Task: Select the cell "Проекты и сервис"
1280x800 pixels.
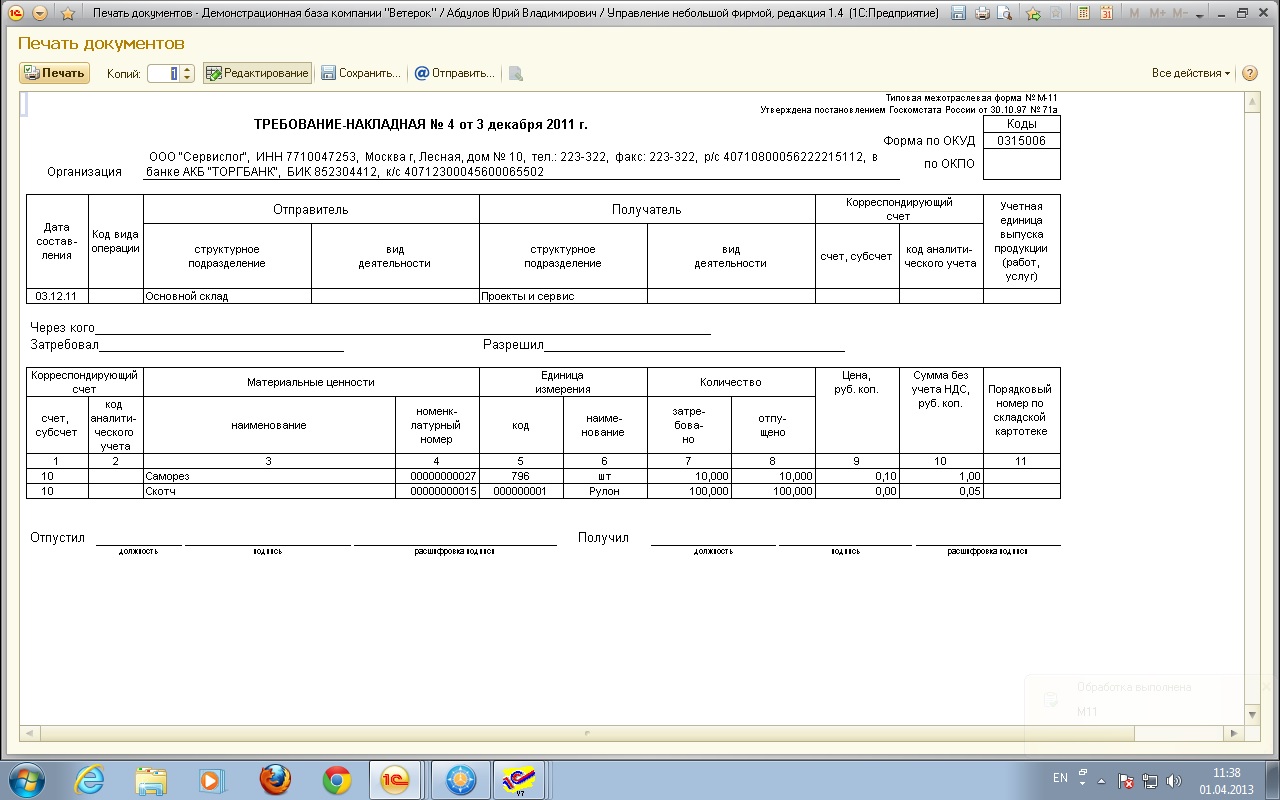Action: point(563,296)
